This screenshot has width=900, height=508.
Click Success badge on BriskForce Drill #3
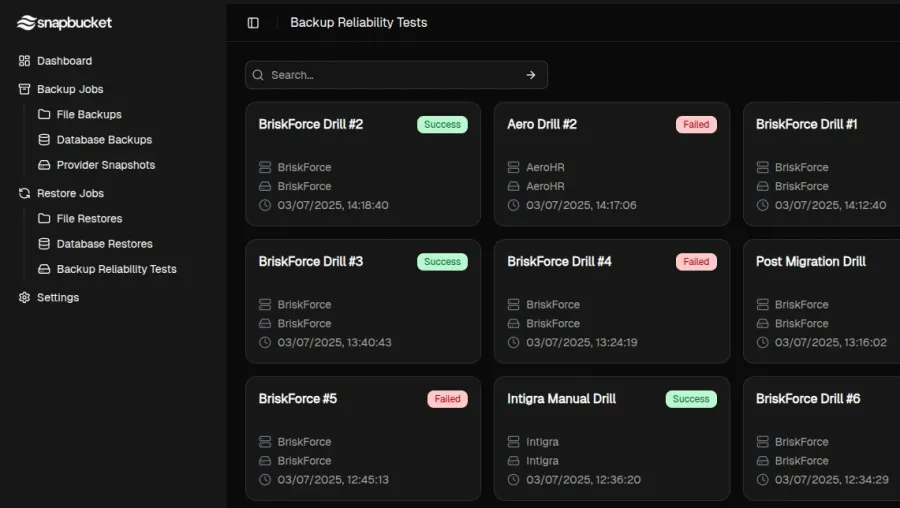pos(442,262)
